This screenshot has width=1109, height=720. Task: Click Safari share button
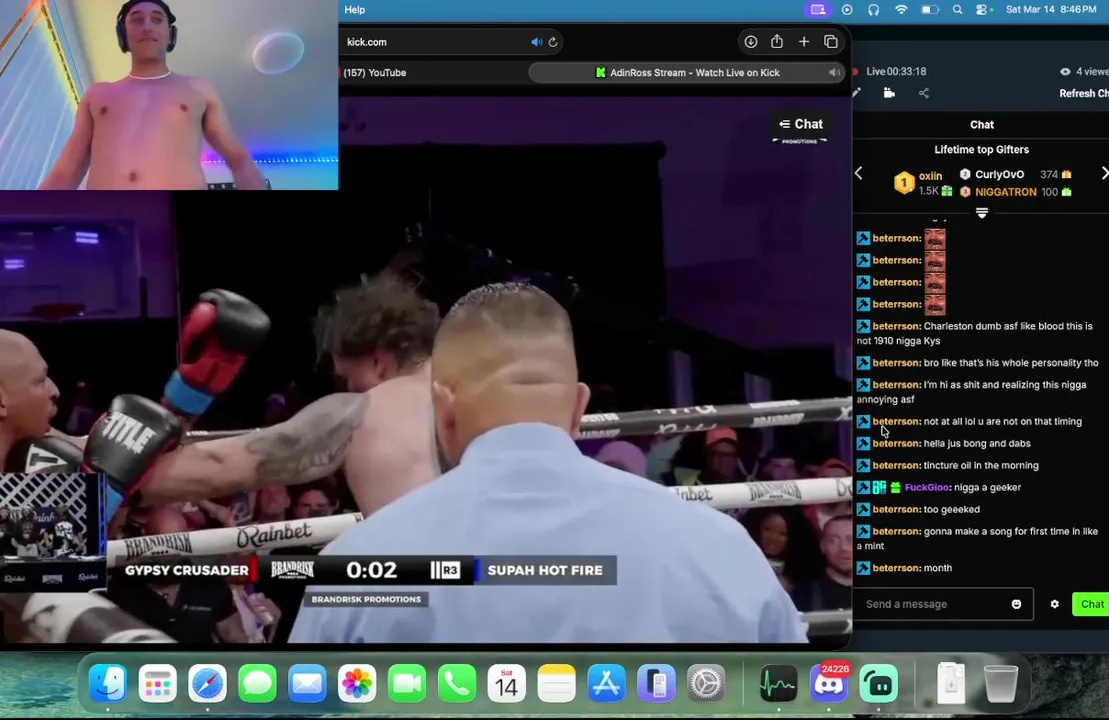point(777,42)
